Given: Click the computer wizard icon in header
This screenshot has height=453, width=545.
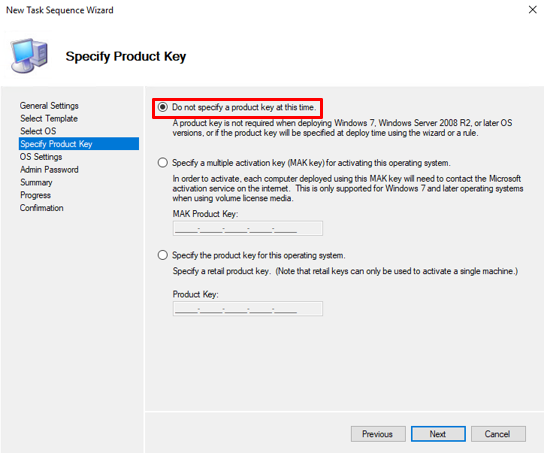Looking at the screenshot, I should [29, 56].
